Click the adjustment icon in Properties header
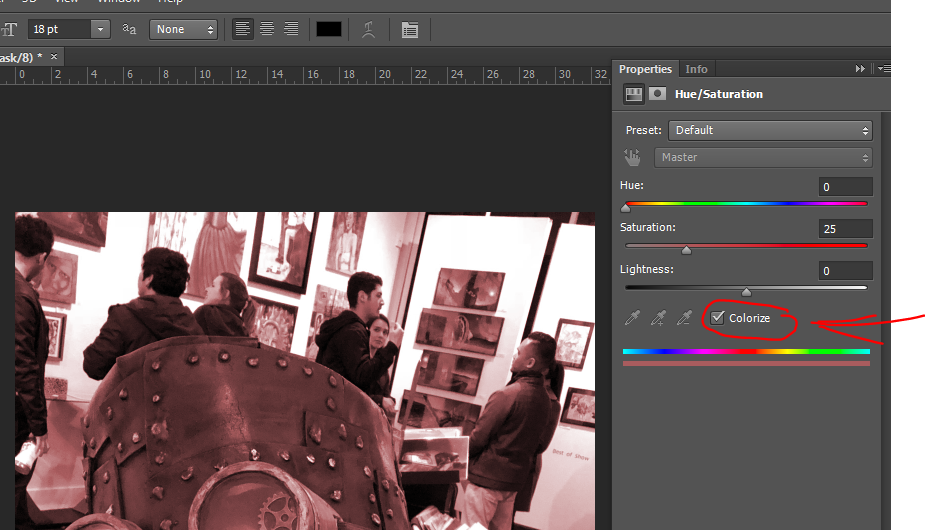 (633, 94)
